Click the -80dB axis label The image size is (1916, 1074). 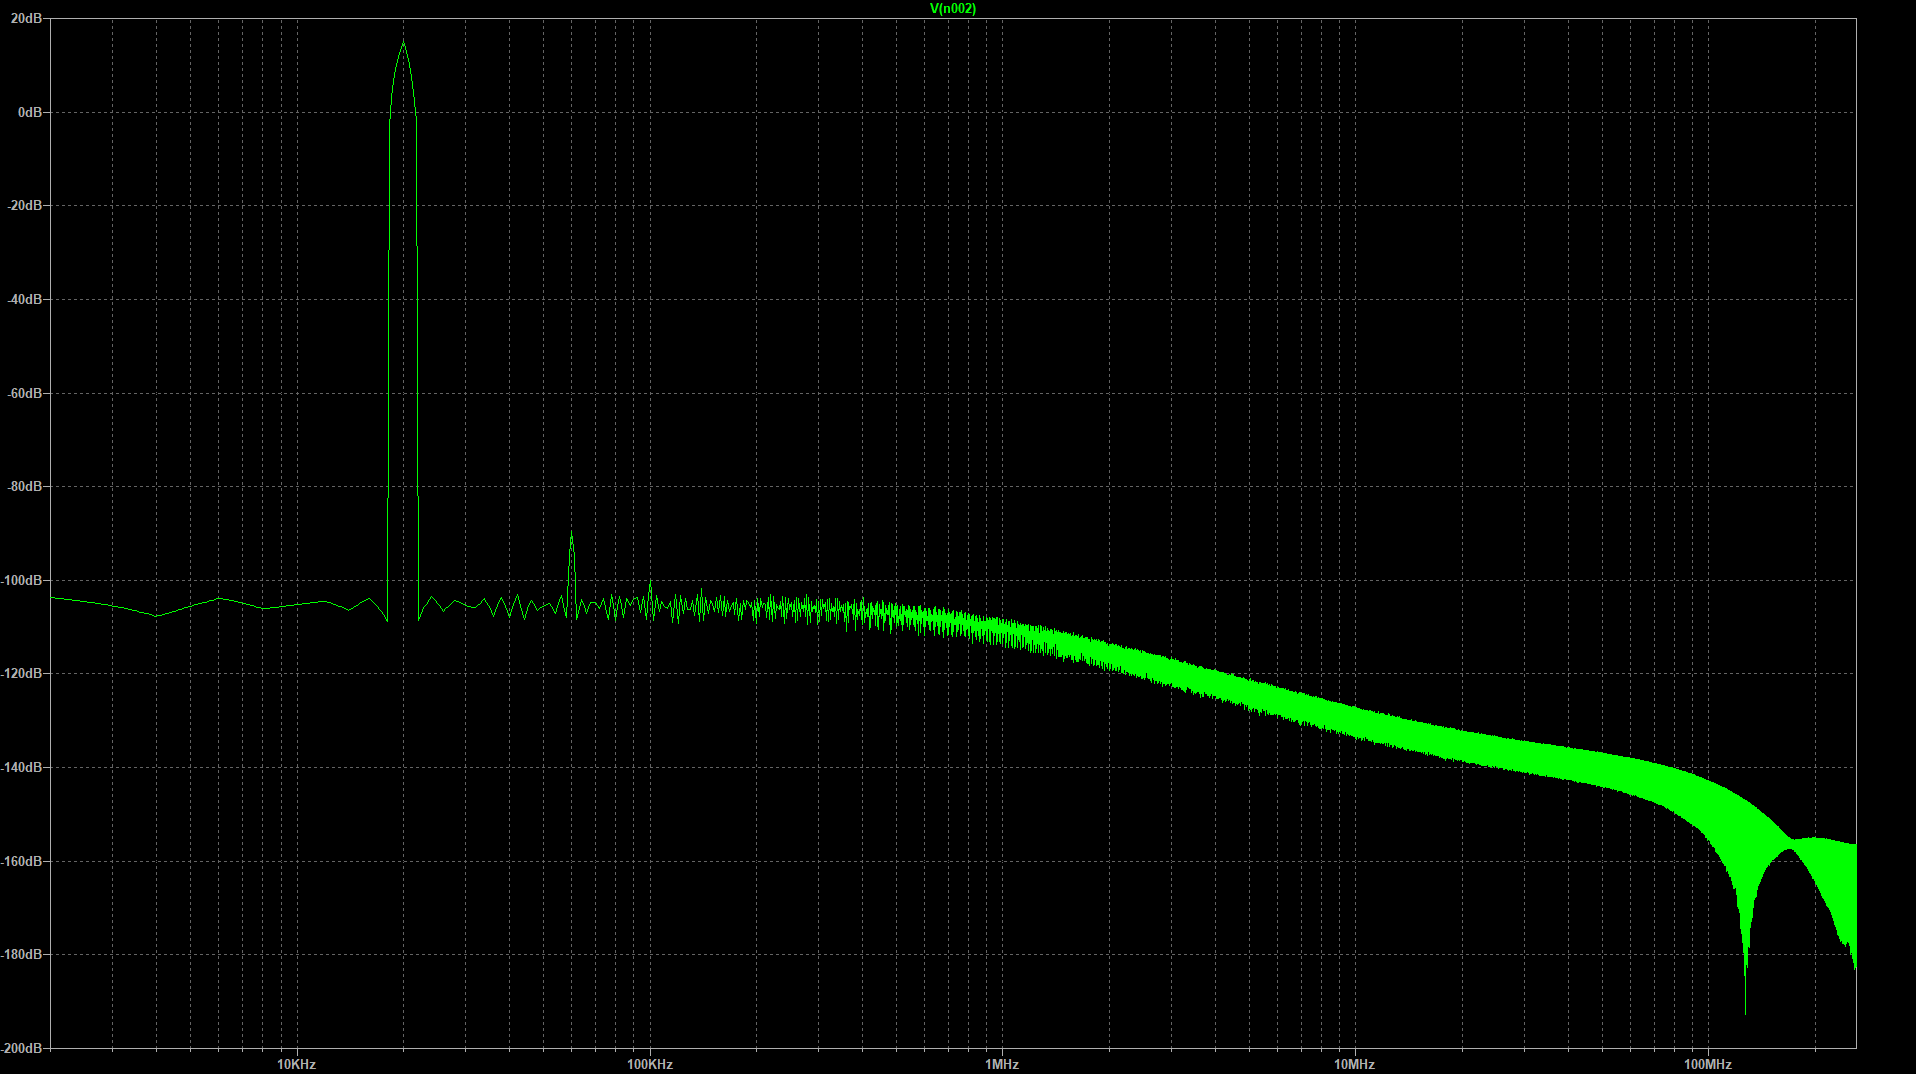pyautogui.click(x=24, y=486)
